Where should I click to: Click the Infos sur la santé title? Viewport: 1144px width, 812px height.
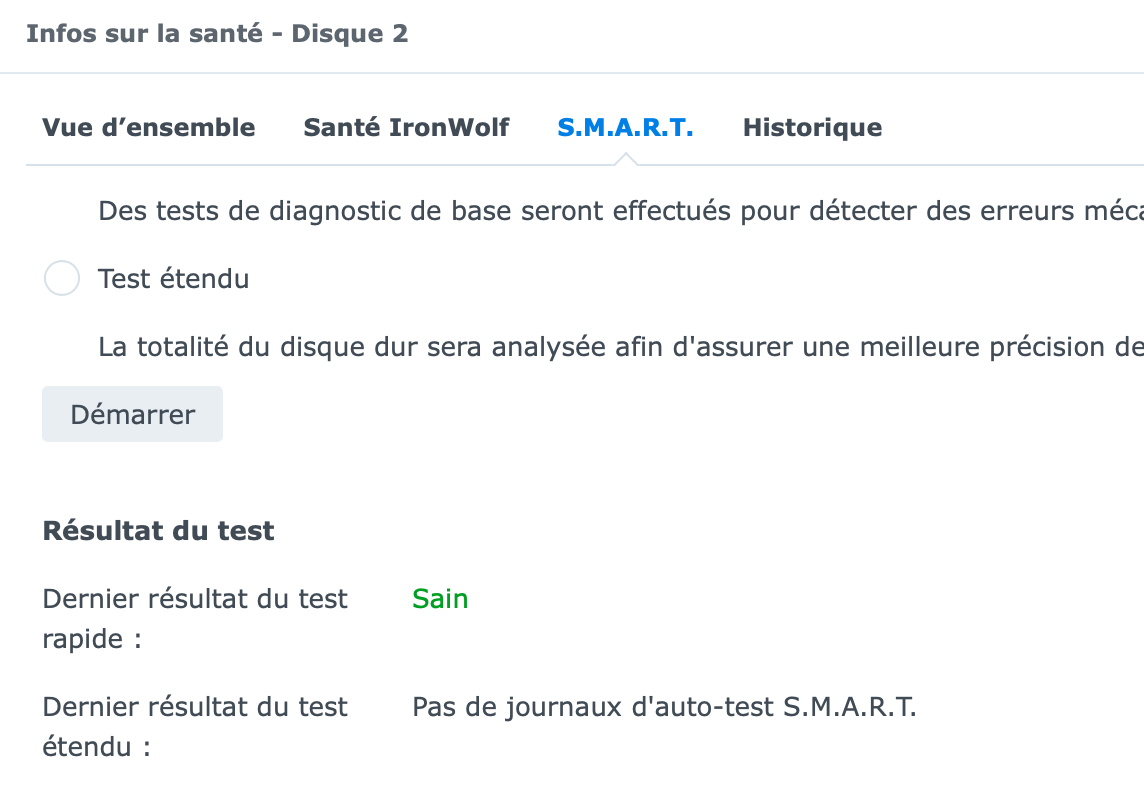[144, 34]
